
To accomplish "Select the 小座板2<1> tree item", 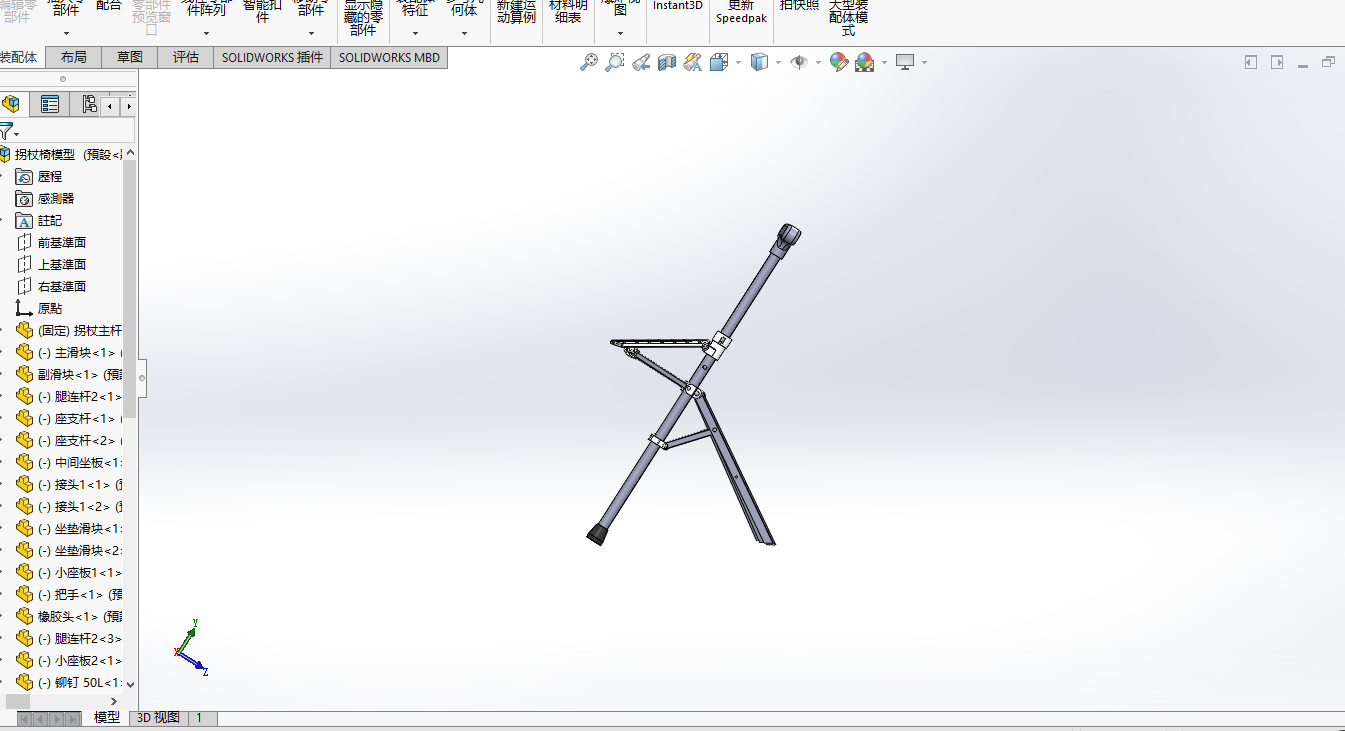I will (x=79, y=660).
